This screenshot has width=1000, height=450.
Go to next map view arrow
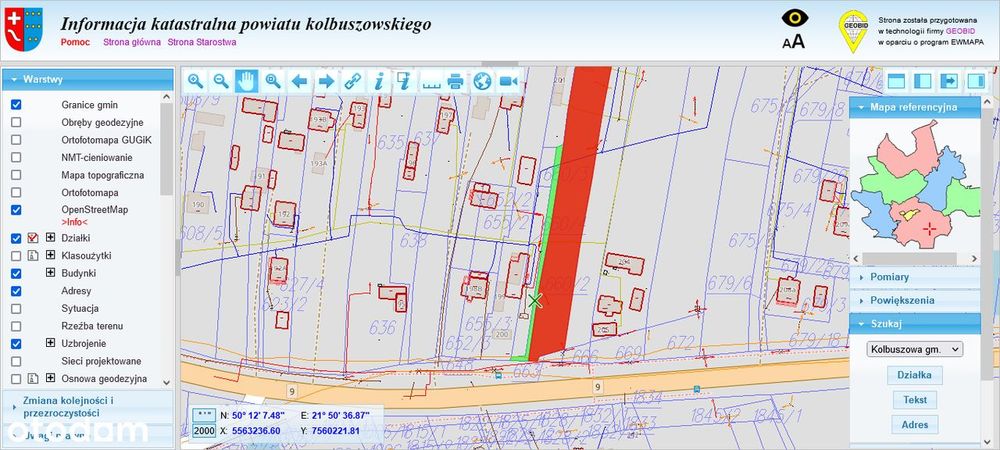tap(326, 81)
